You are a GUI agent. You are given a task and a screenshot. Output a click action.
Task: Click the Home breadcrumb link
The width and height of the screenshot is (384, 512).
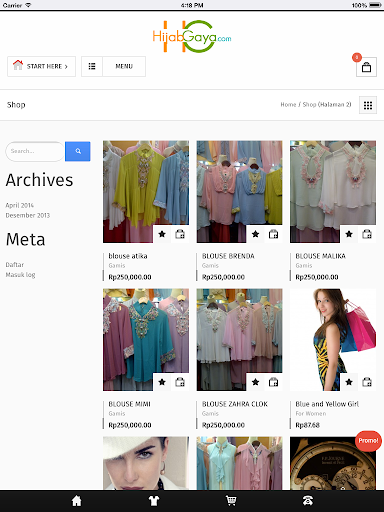tap(288, 105)
